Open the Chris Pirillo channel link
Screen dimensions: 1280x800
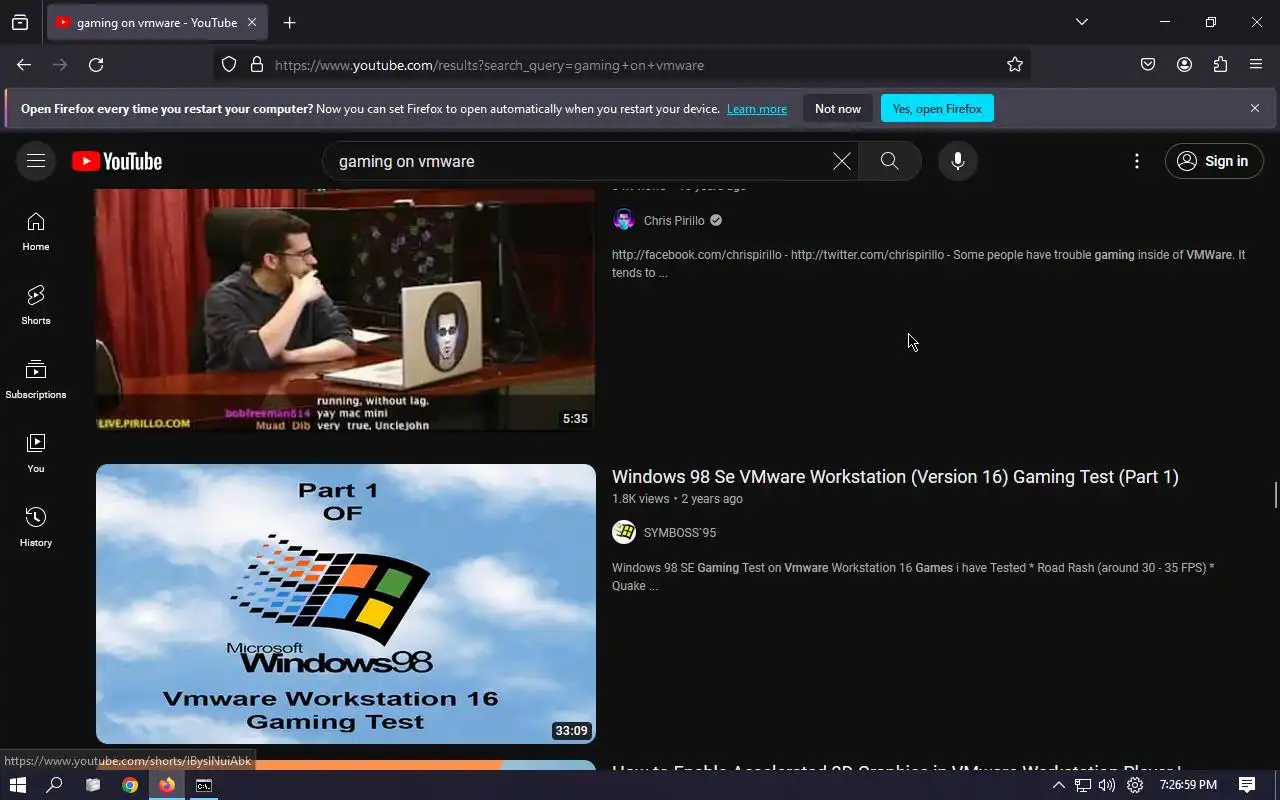click(x=674, y=220)
